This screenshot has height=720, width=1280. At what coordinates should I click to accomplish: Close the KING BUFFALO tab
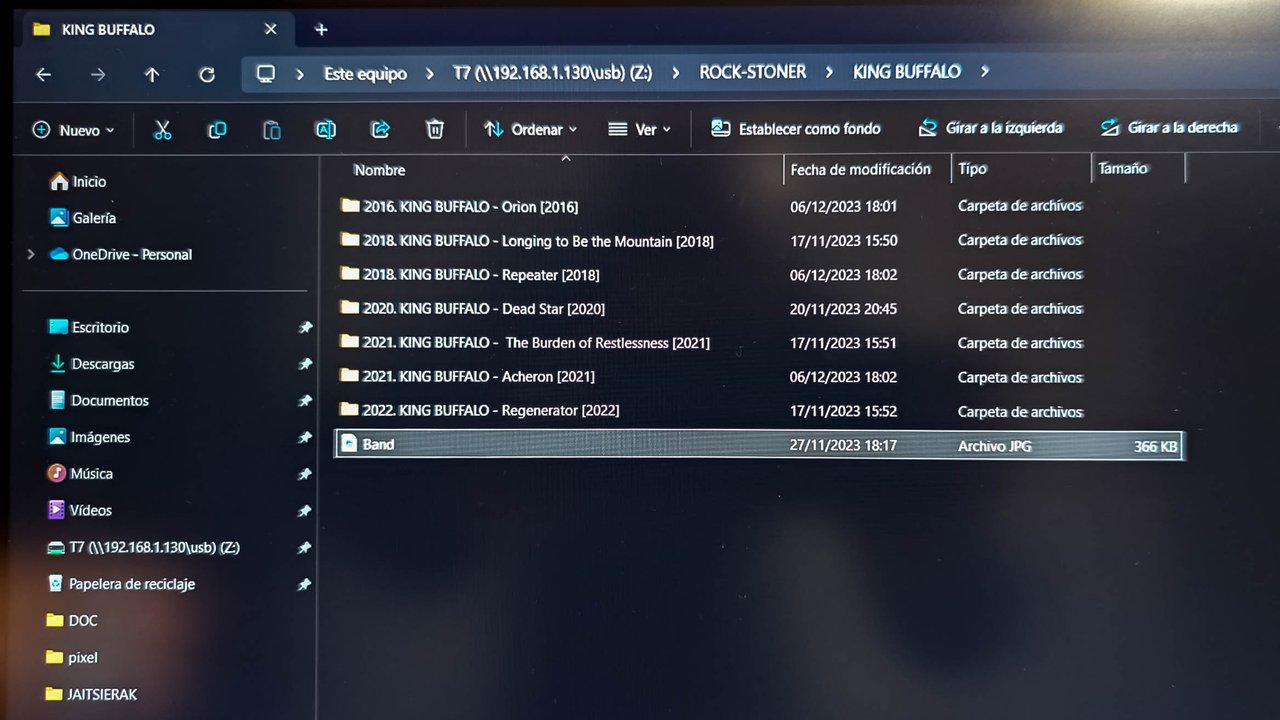pos(270,29)
